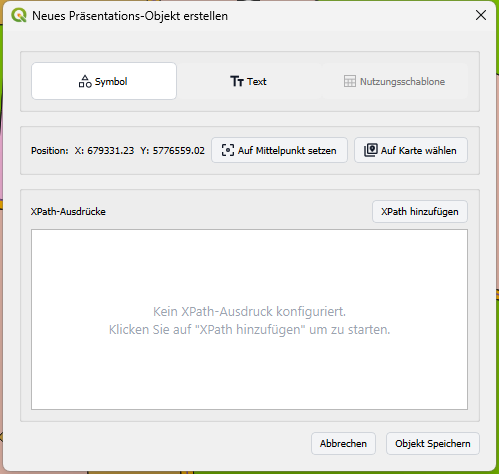Click the 'Position:' label
The image size is (499, 474).
click(x=50, y=151)
